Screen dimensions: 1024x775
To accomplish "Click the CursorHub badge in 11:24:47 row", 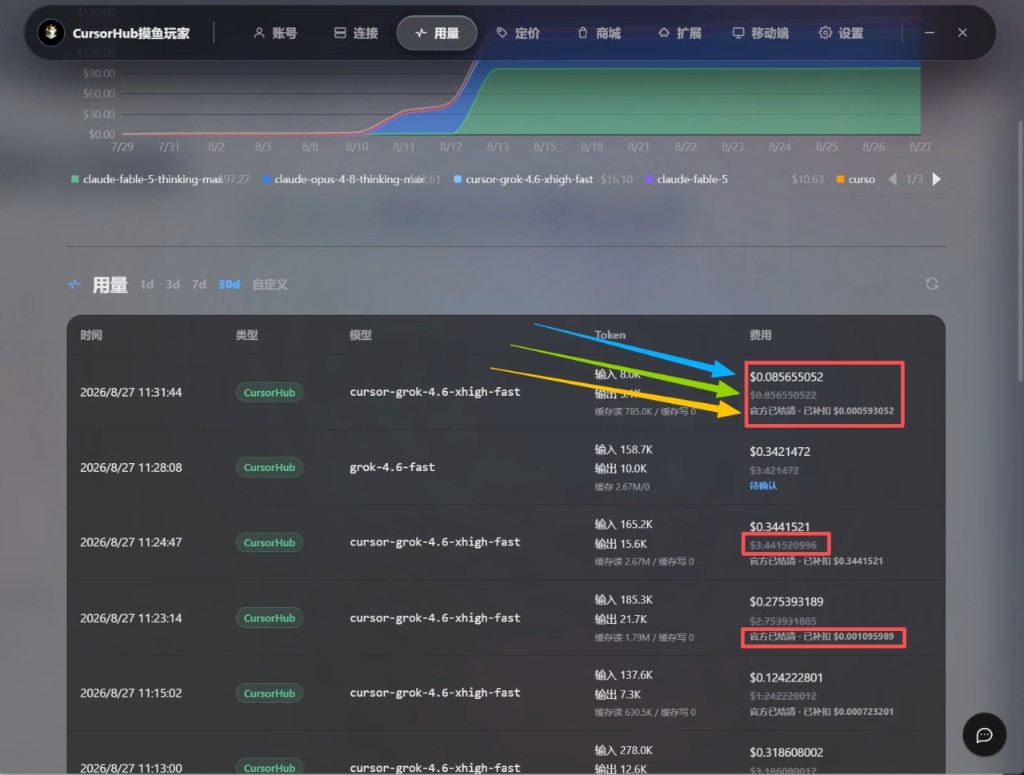I will coord(269,543).
